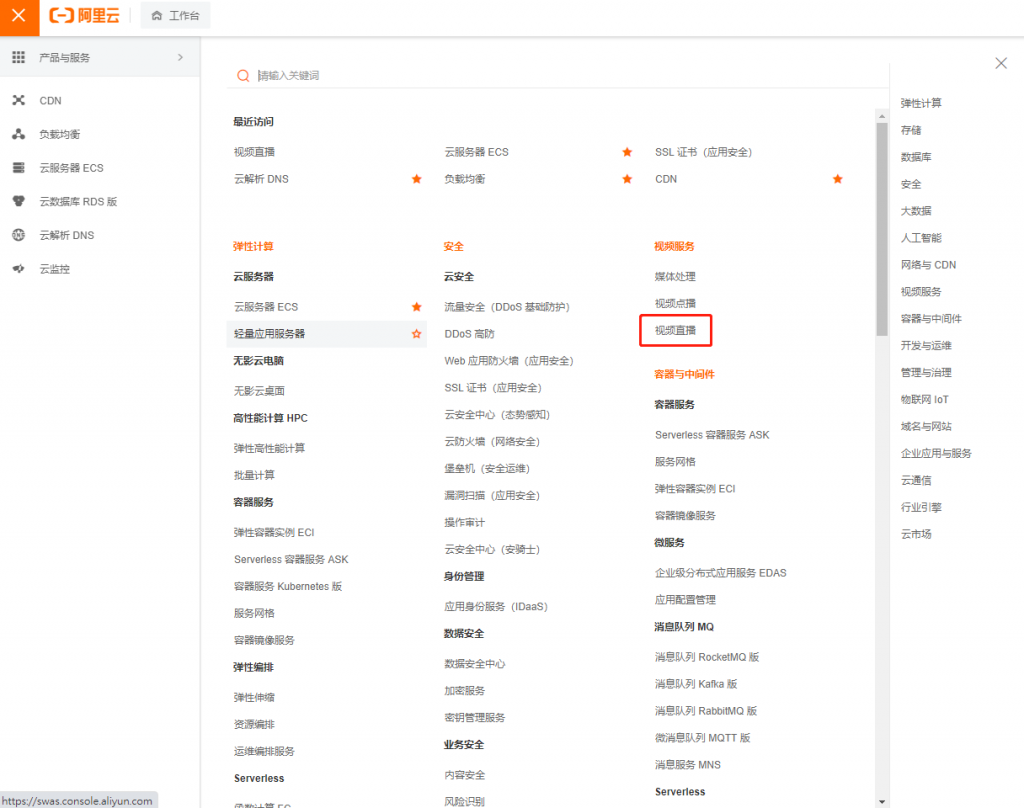The width and height of the screenshot is (1024, 808).
Task: Open 无影云桌面 service
Action: pos(259,391)
